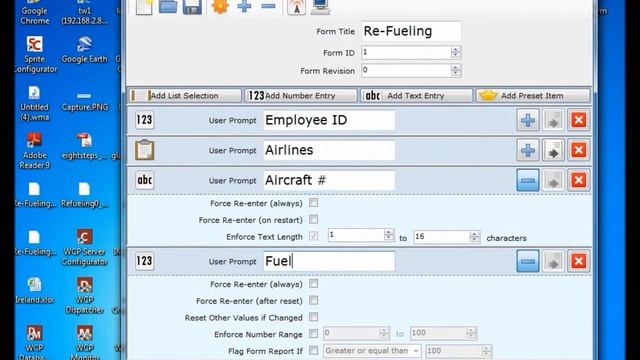The height and width of the screenshot is (360, 640).
Task: Click minimum text length spinner arrows
Action: pyautogui.click(x=389, y=235)
